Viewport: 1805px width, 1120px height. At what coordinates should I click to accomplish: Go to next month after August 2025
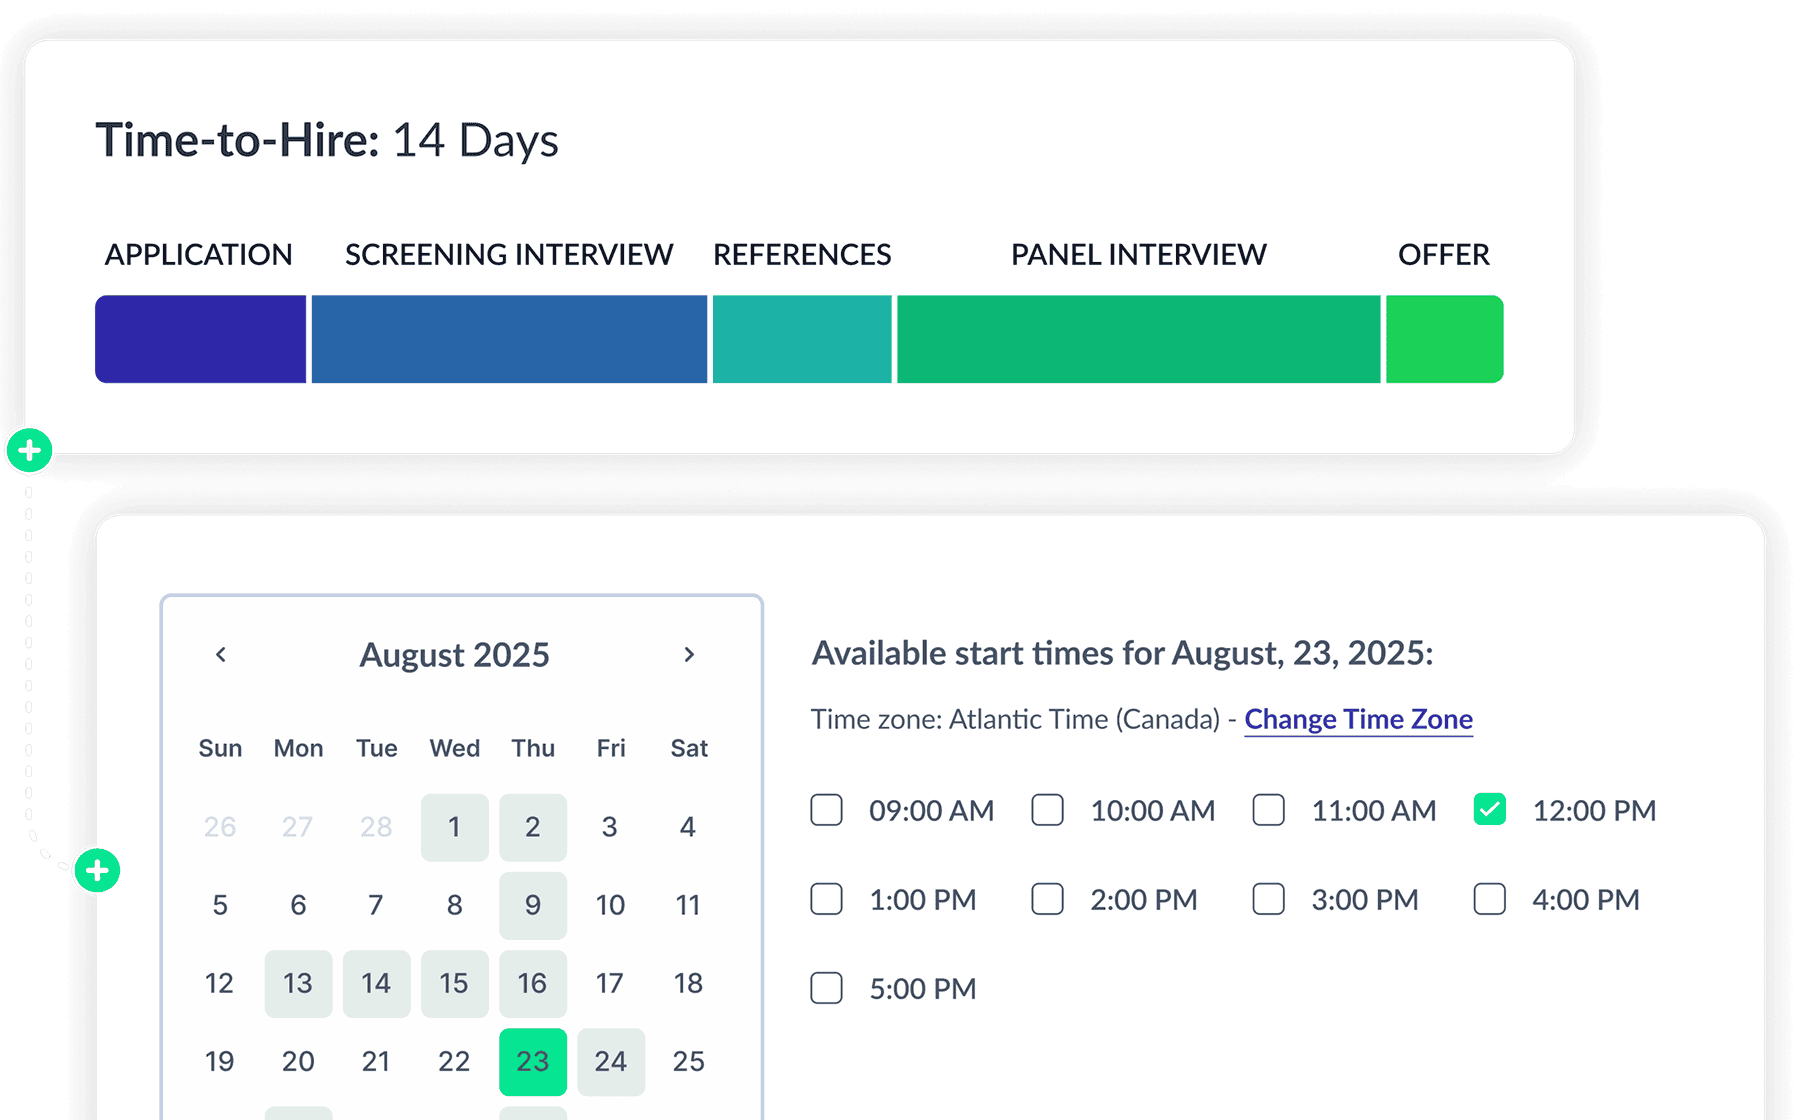click(x=689, y=654)
